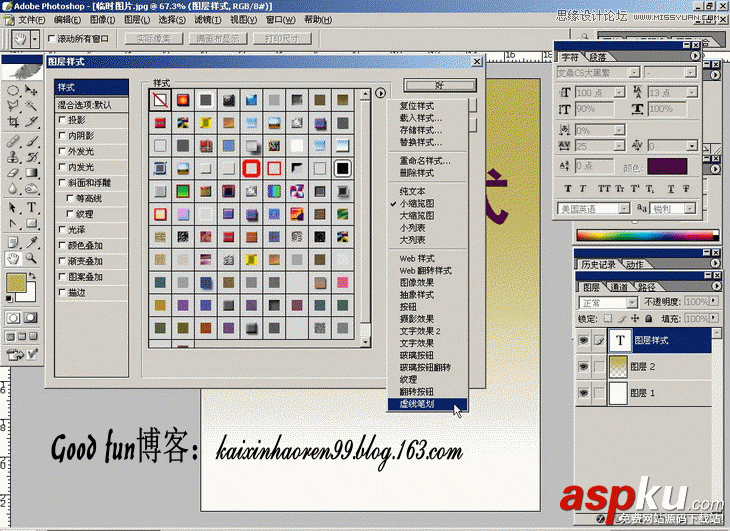Screen dimensions: 730x531
Task: Switch to 动作 tab
Action: [634, 264]
